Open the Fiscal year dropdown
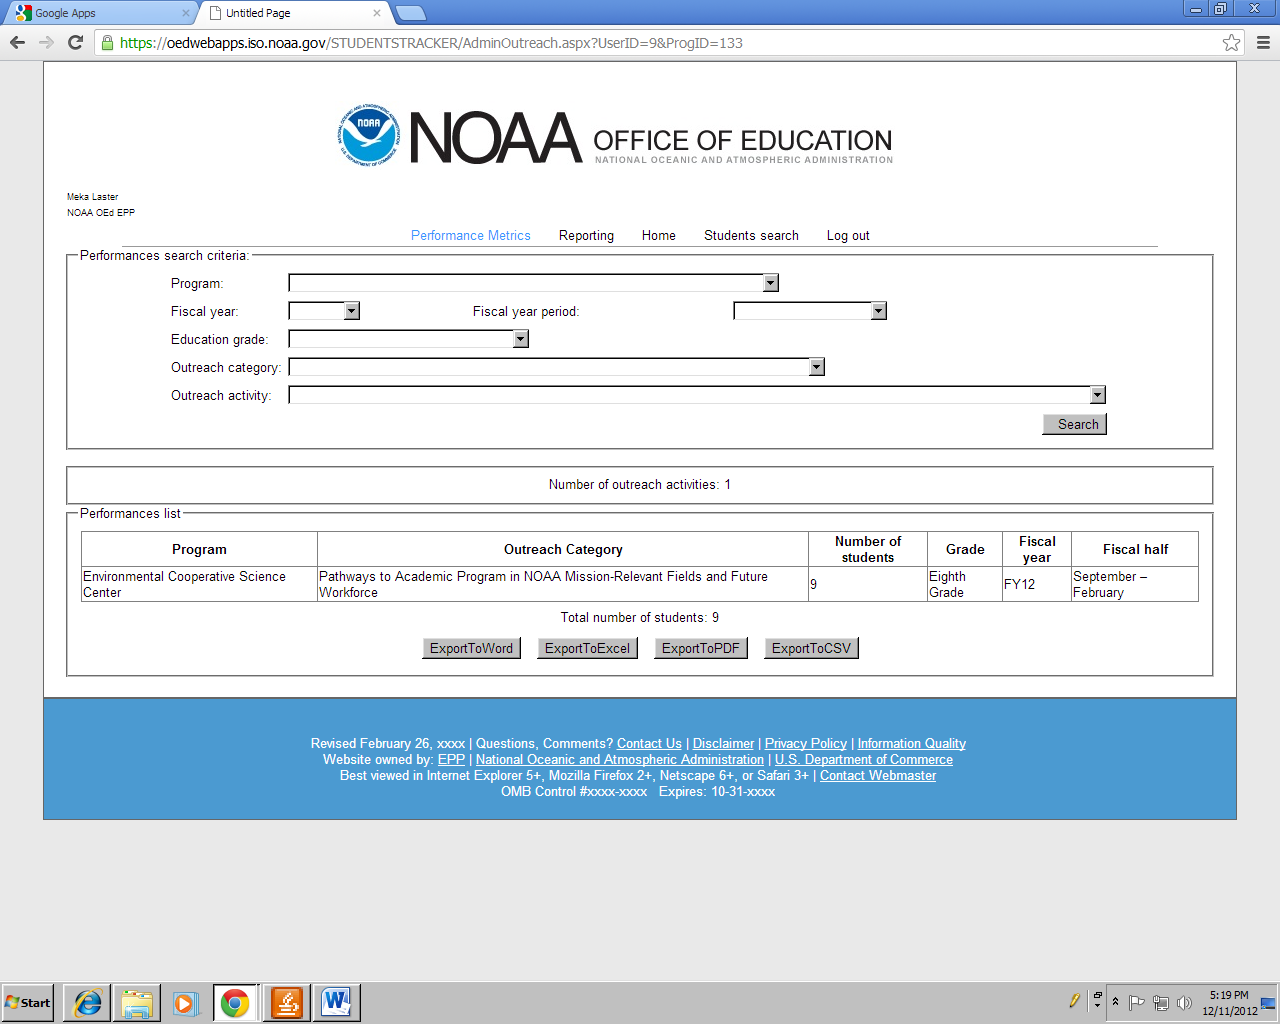This screenshot has height=1024, width=1280. coord(351,311)
